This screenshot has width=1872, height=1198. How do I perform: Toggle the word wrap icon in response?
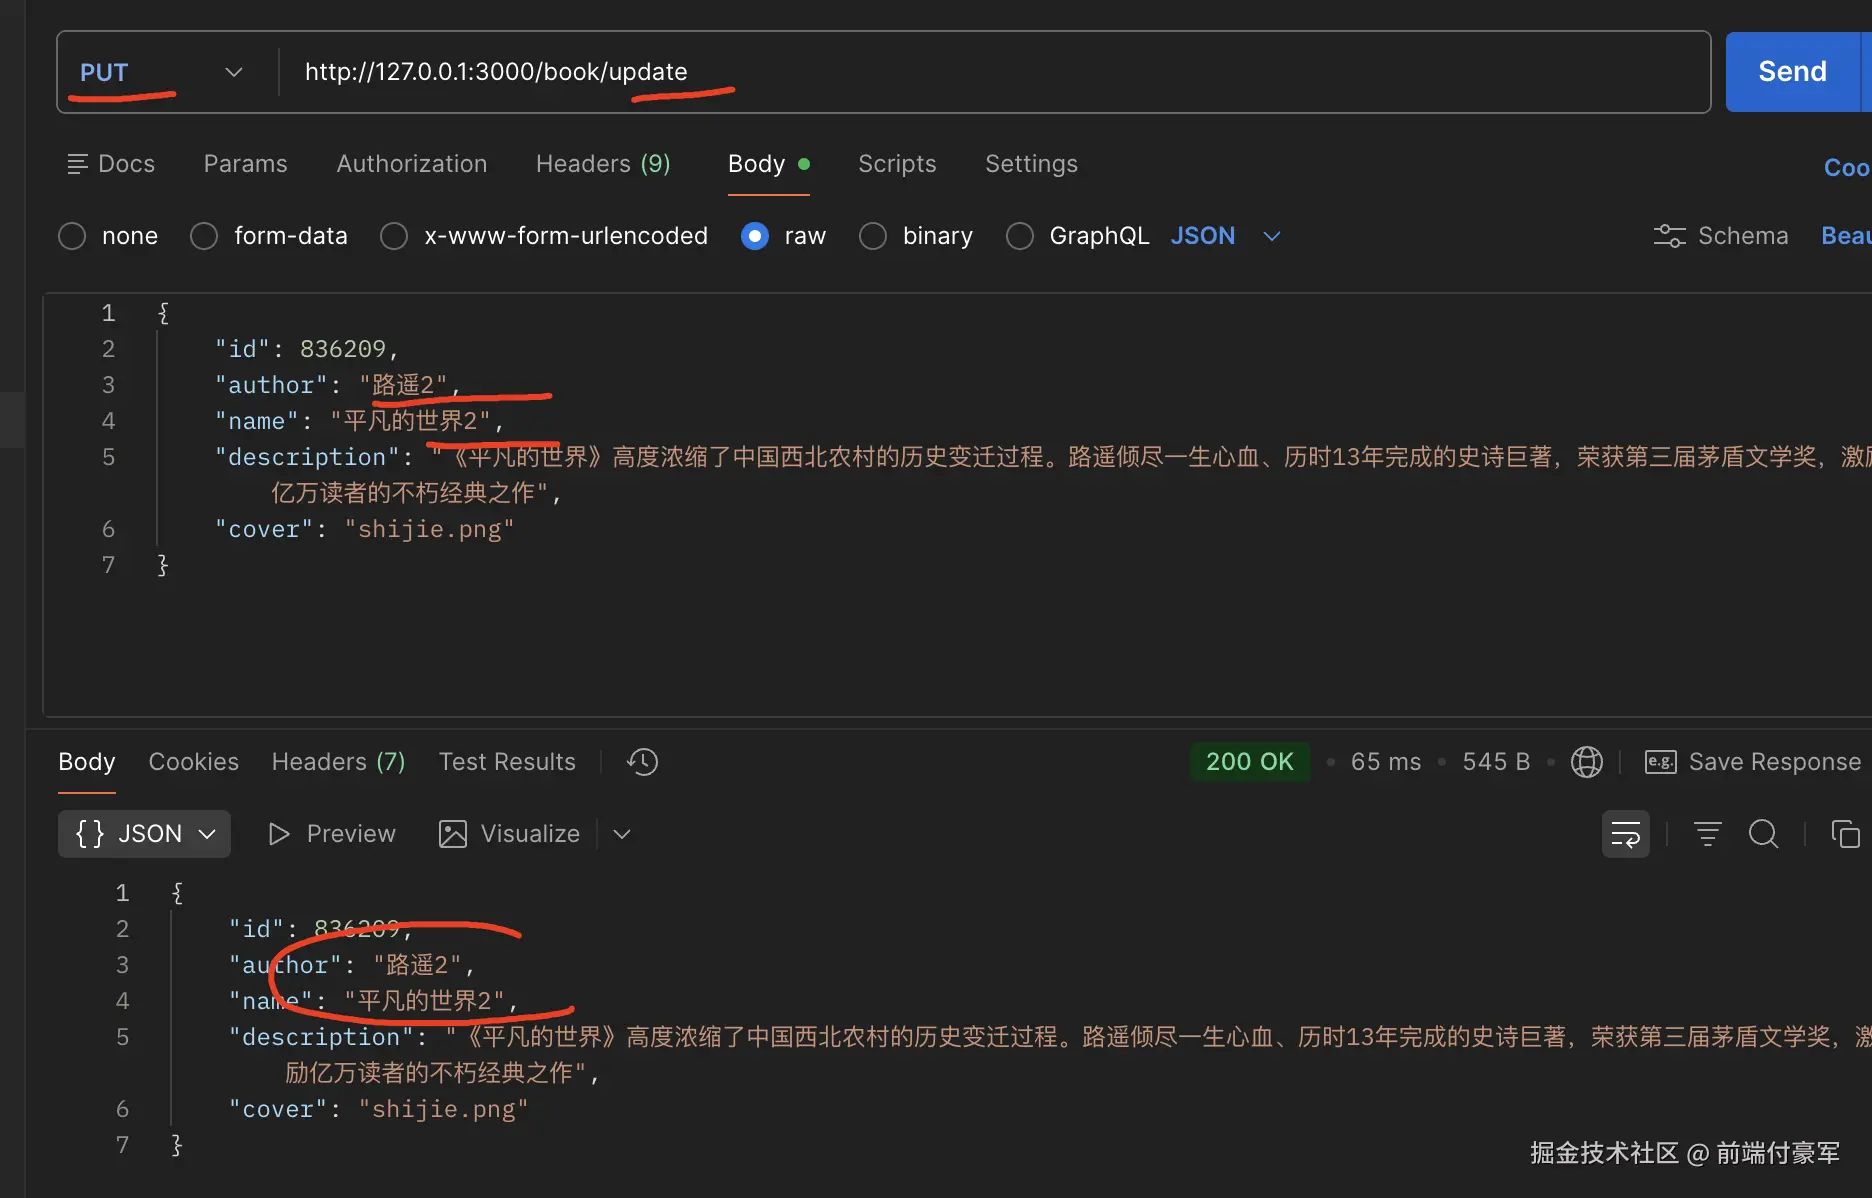click(1626, 834)
